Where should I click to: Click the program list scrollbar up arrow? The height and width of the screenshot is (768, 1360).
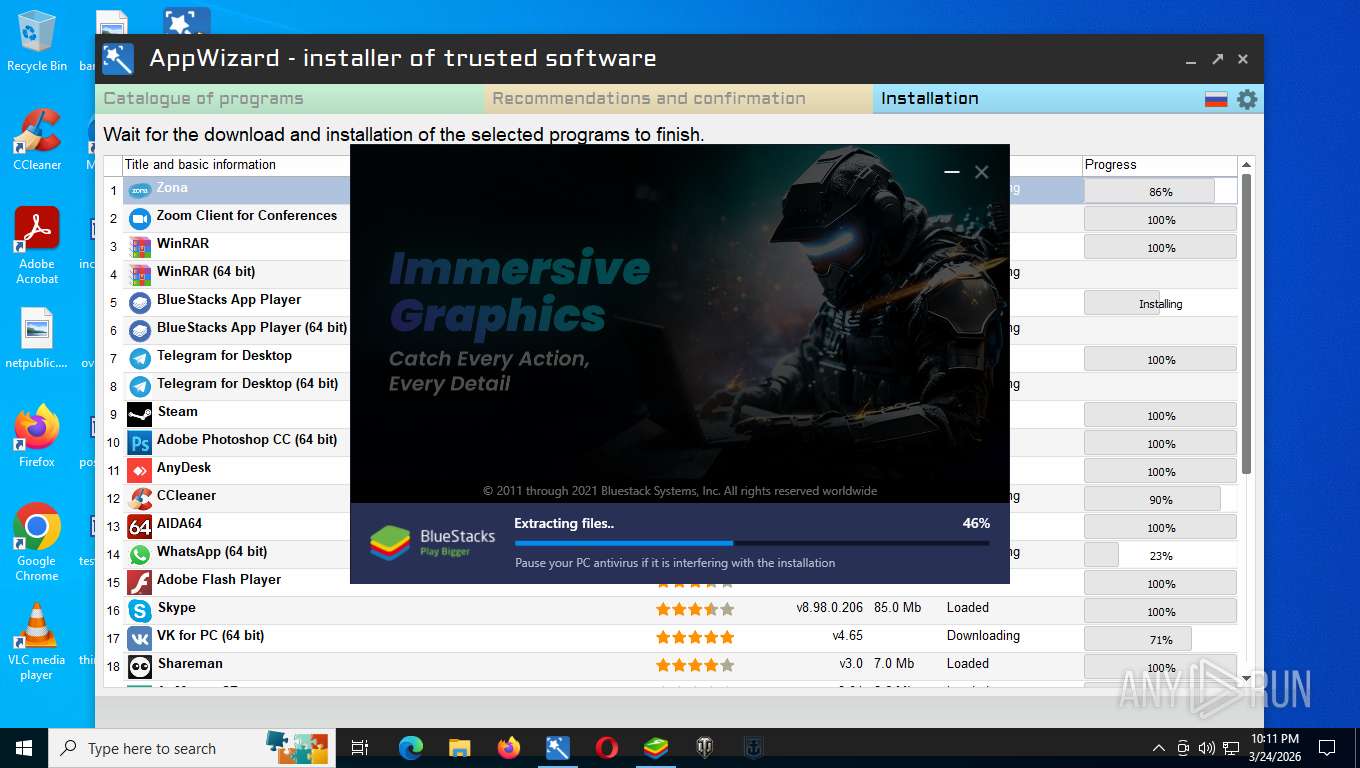pos(1246,164)
